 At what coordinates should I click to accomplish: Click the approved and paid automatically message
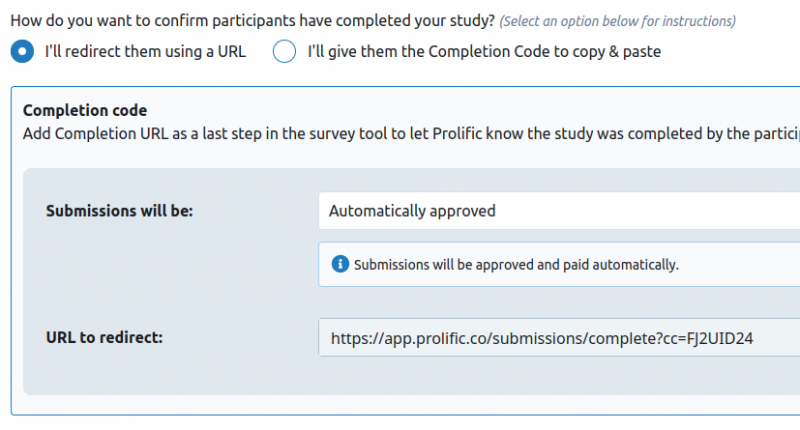pyautogui.click(x=517, y=265)
